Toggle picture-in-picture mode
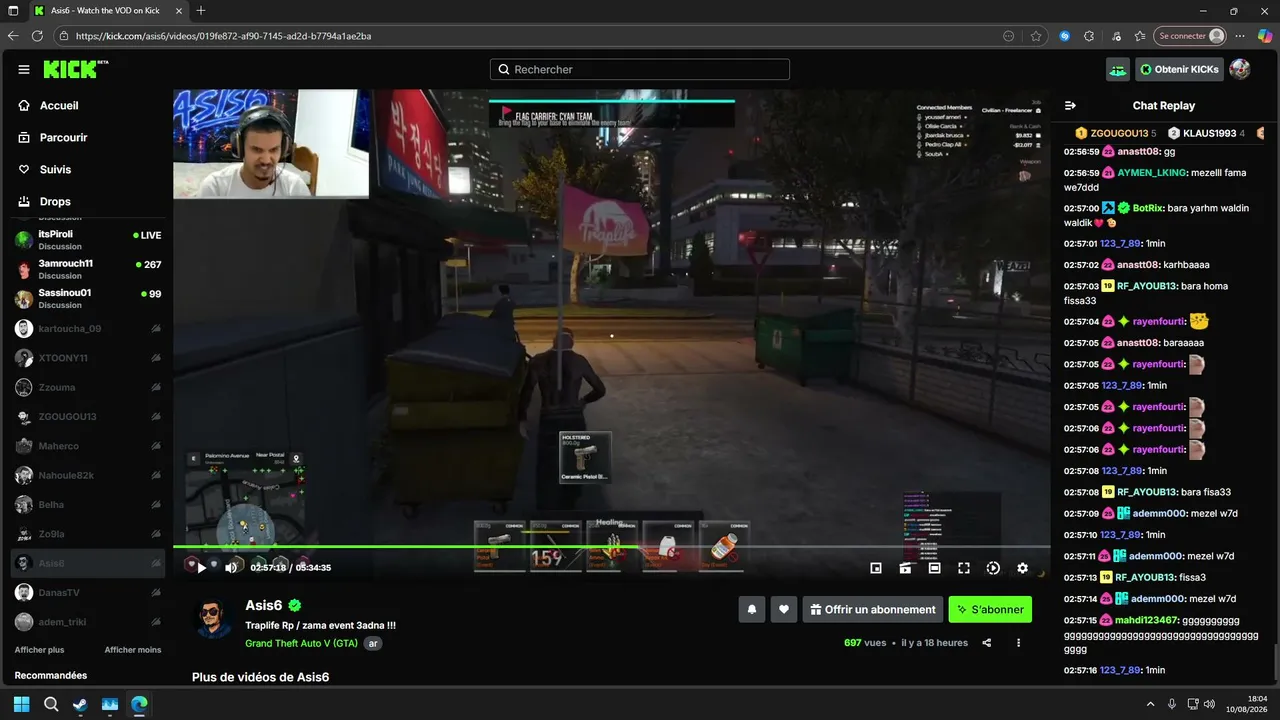Image resolution: width=1280 pixels, height=720 pixels. [x=876, y=568]
